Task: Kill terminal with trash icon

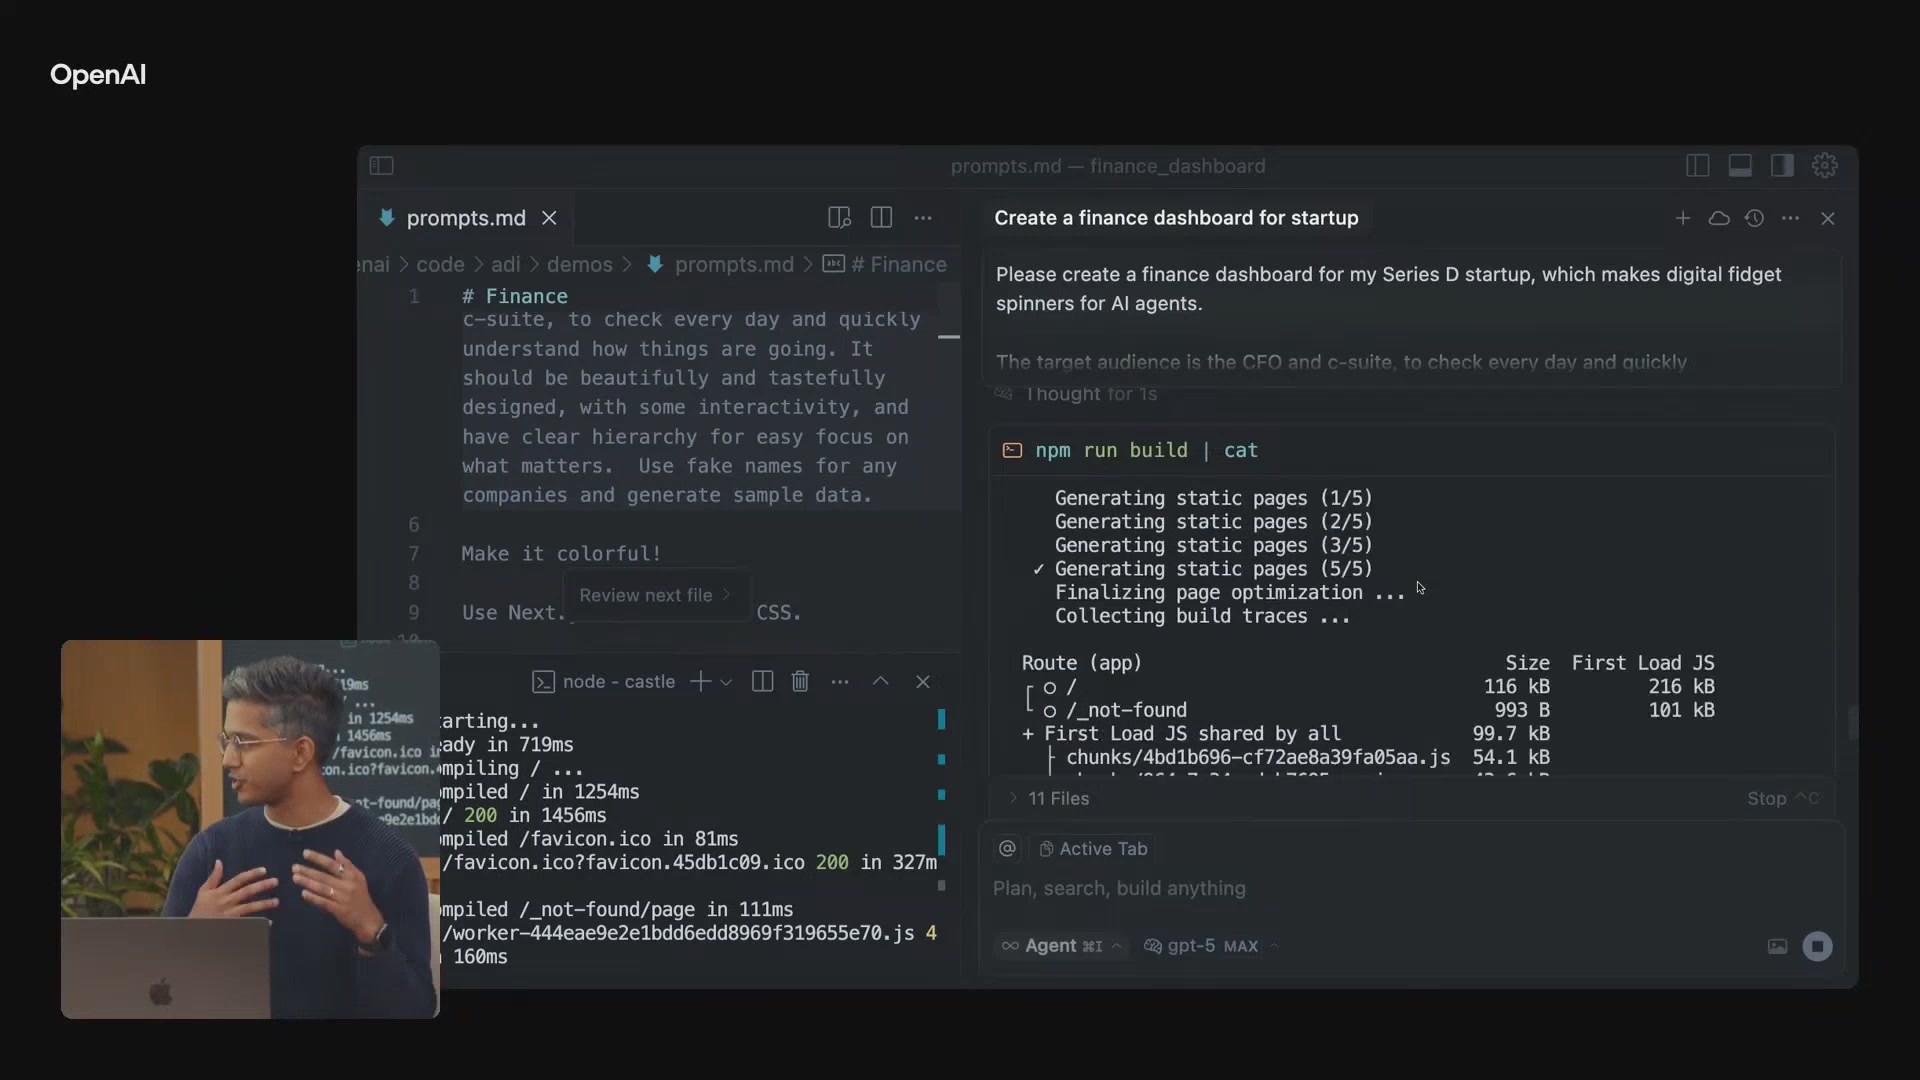Action: [800, 682]
